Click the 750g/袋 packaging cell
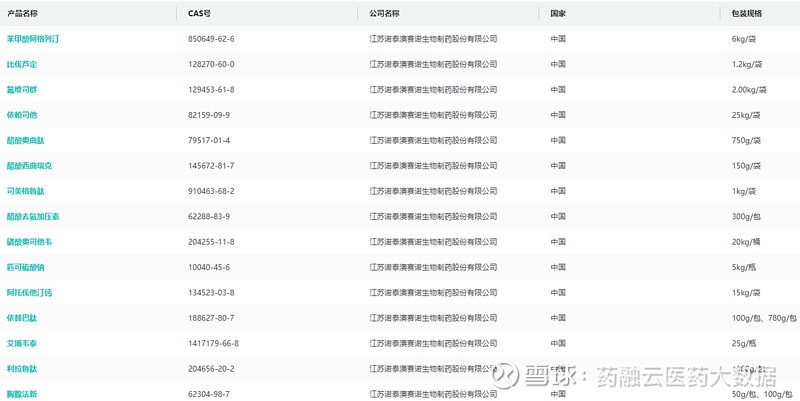This screenshot has width=800, height=401. click(x=746, y=140)
